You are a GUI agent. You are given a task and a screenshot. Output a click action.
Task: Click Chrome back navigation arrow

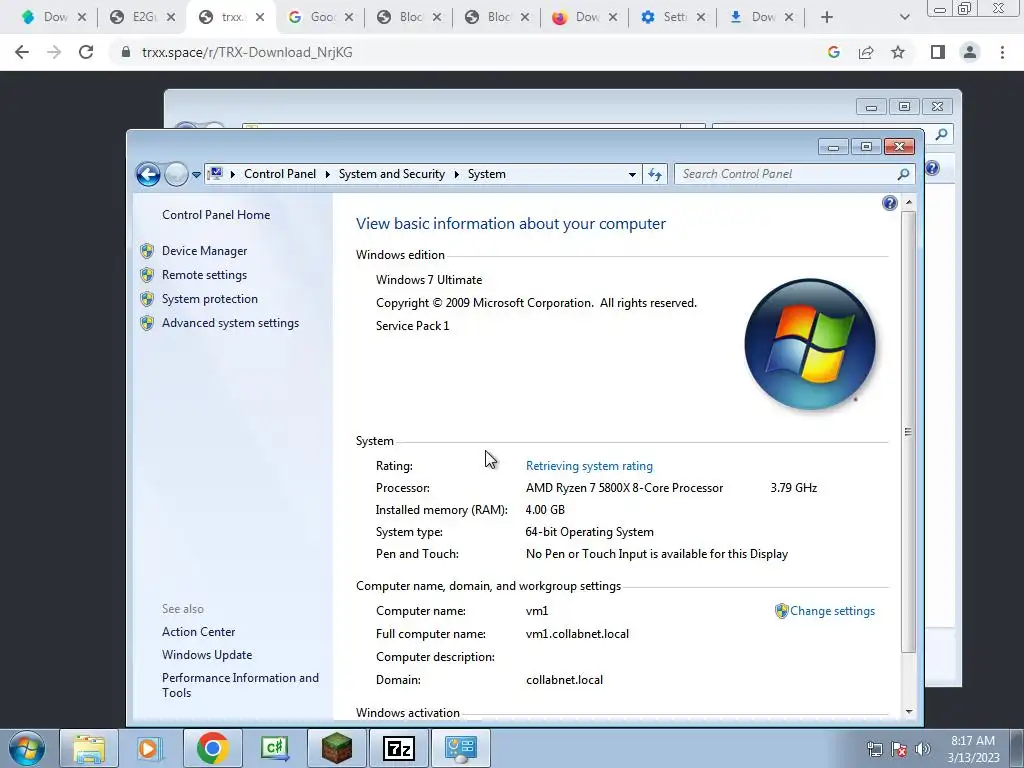(22, 52)
